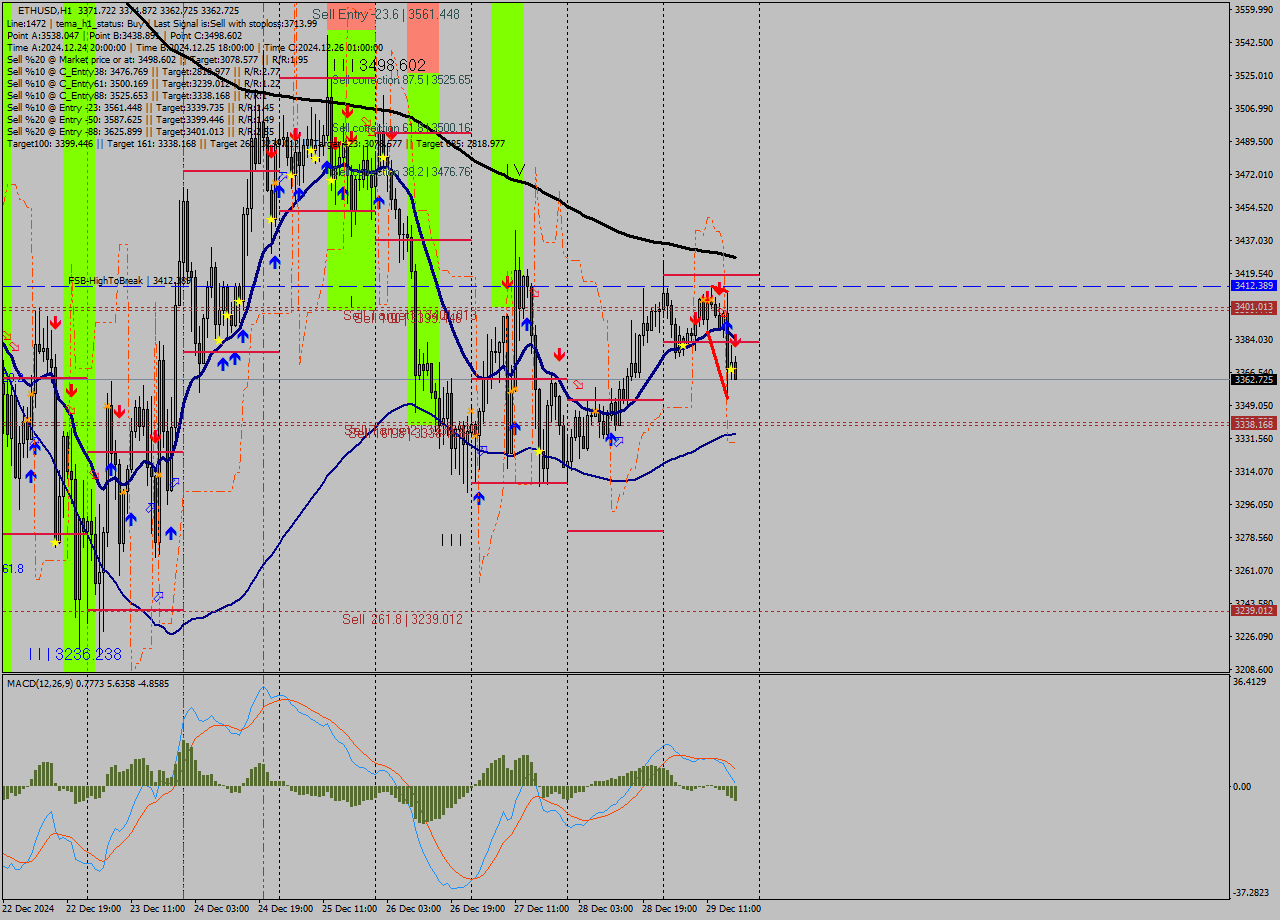The image size is (1280, 920).
Task: Click the '26 Dec 03:00' time axis label
Action: 413,908
